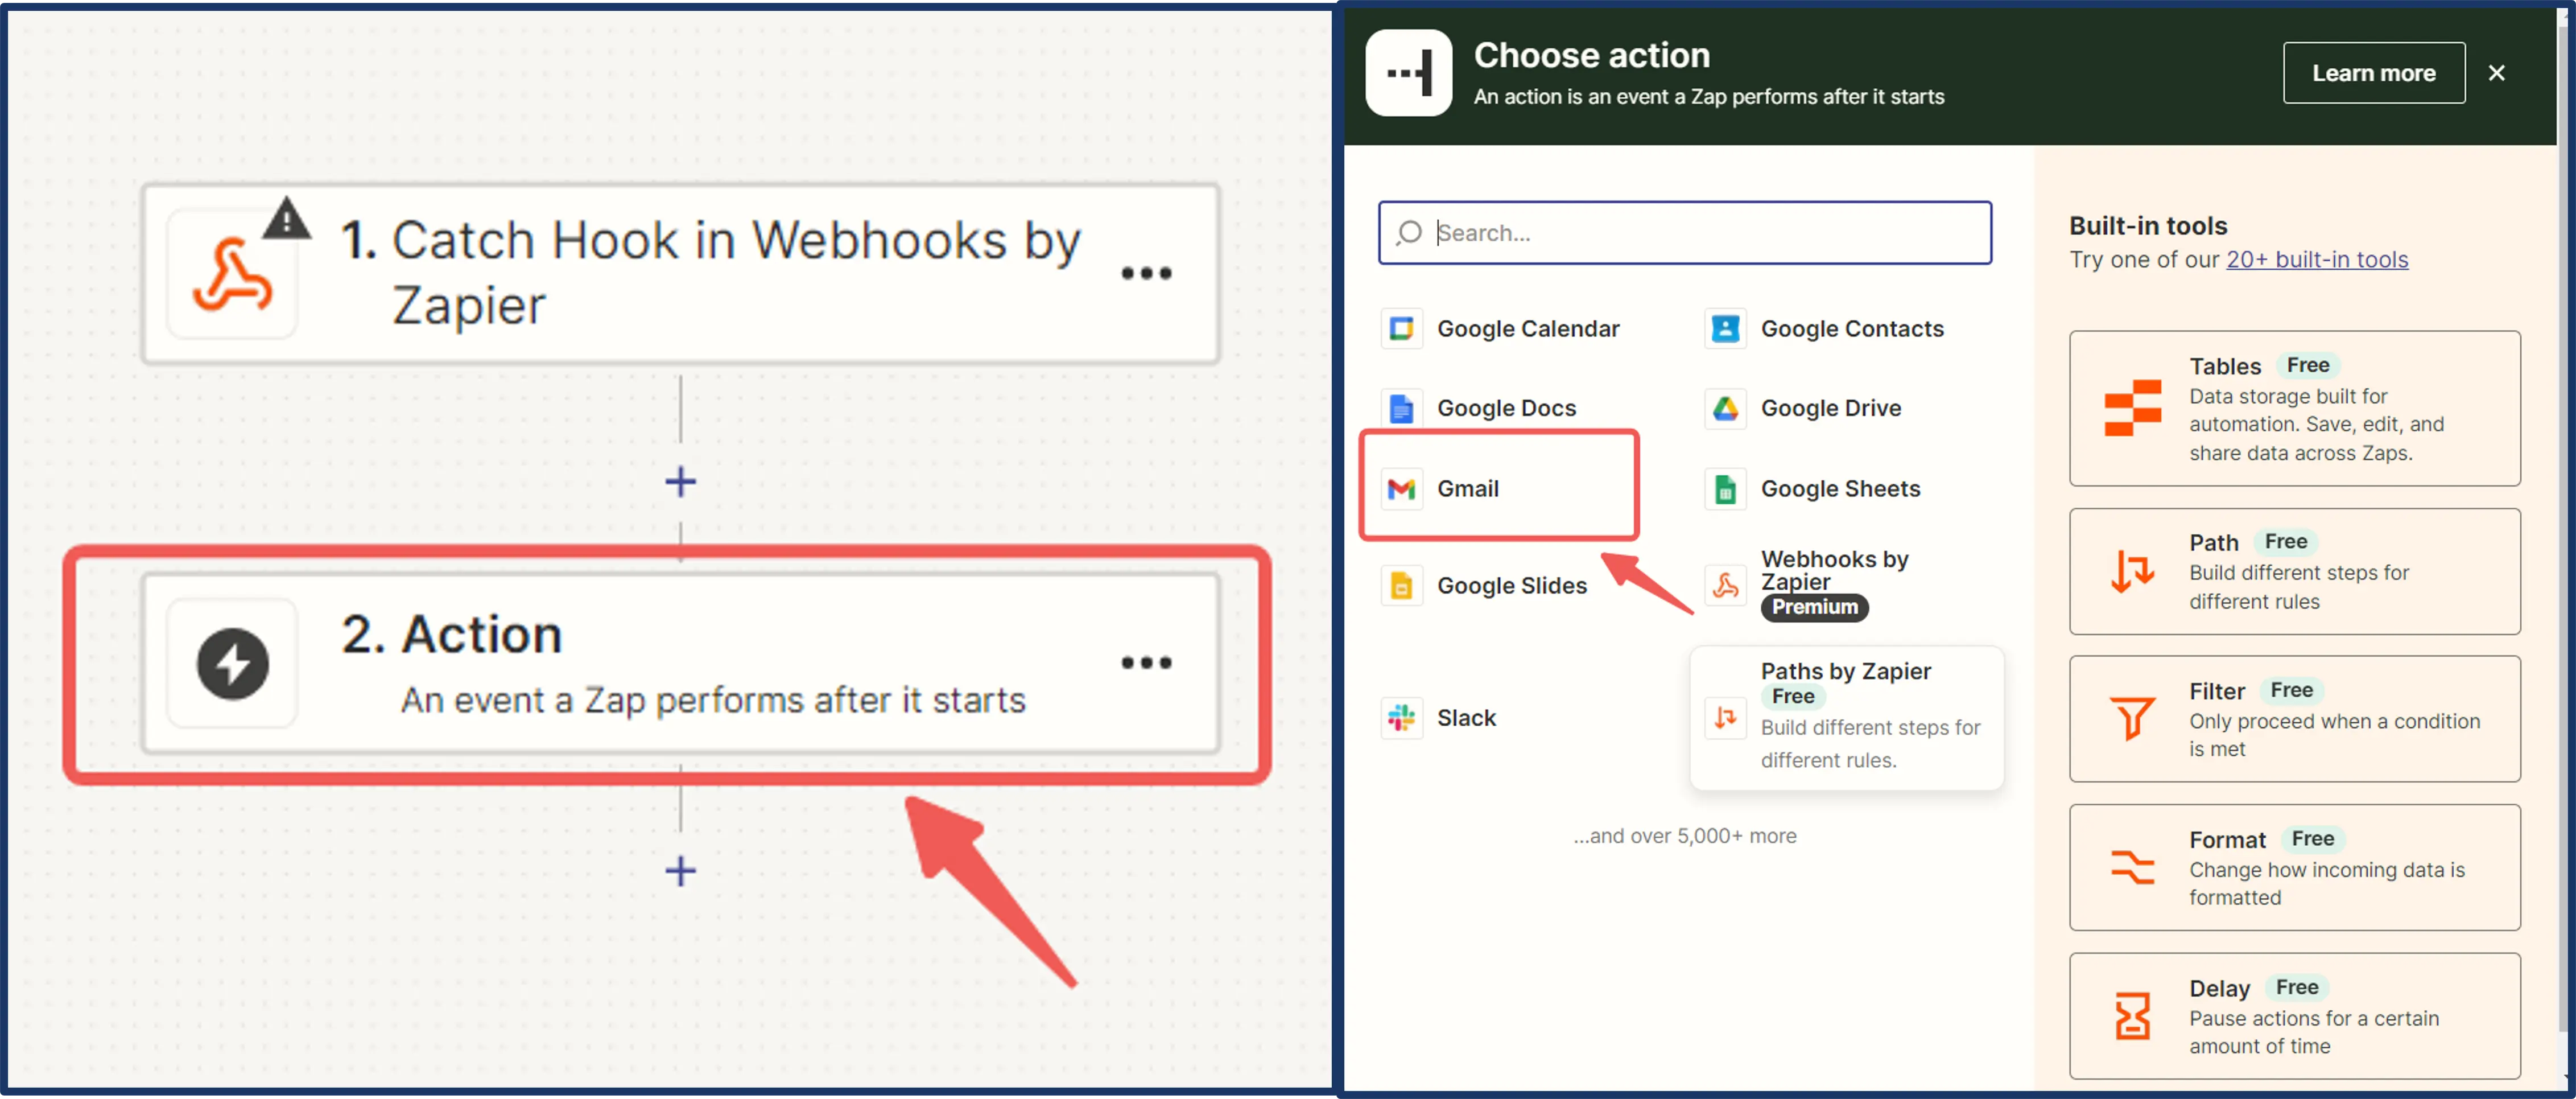Close the Choose action panel
Screen dimensions: 2576x1099
pos(2497,73)
